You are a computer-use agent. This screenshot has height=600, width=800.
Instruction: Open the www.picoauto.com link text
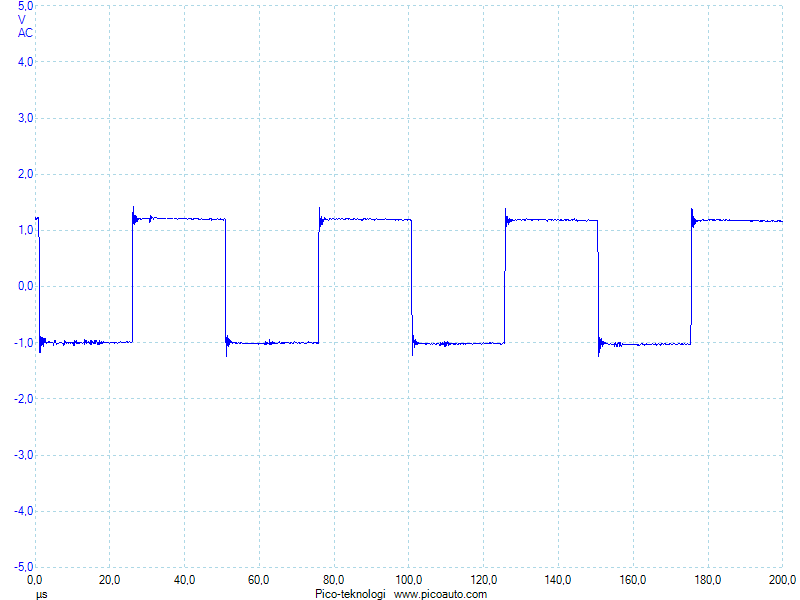[440, 594]
